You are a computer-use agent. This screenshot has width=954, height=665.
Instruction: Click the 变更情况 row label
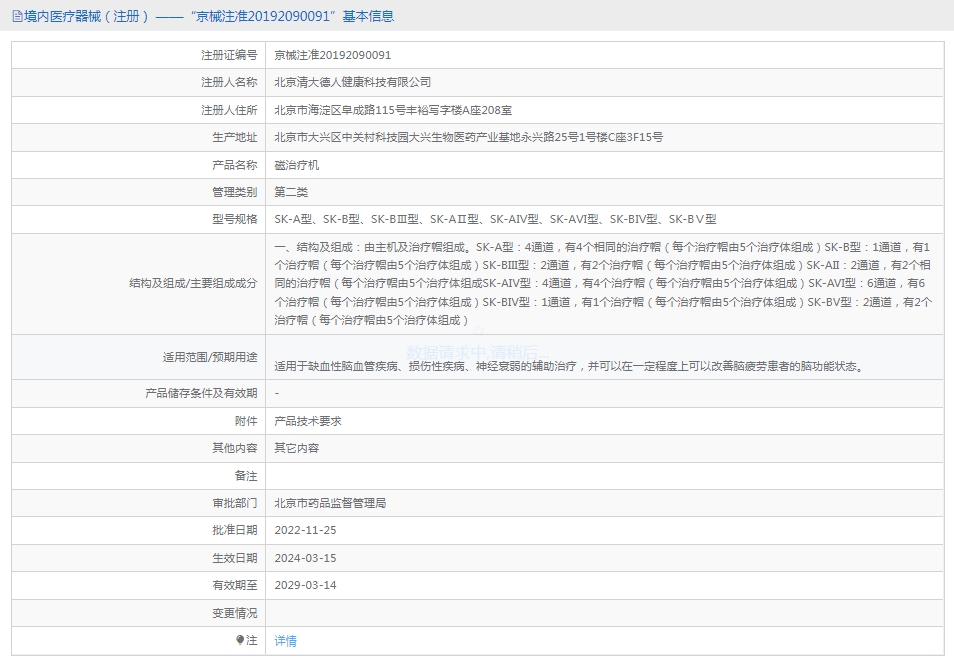click(235, 613)
